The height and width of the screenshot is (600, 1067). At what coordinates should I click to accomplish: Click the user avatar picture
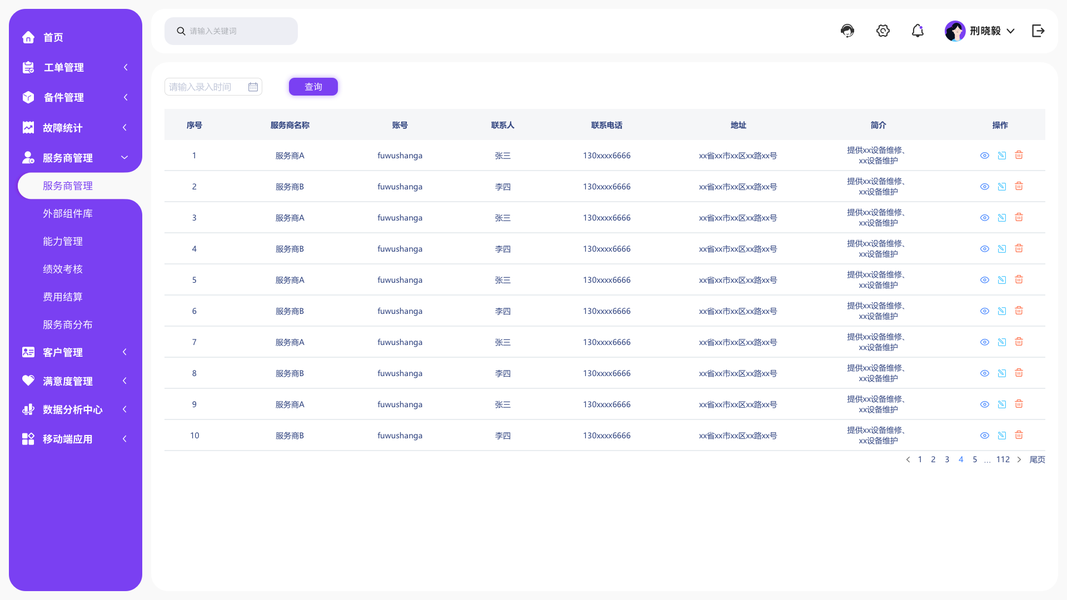click(955, 31)
